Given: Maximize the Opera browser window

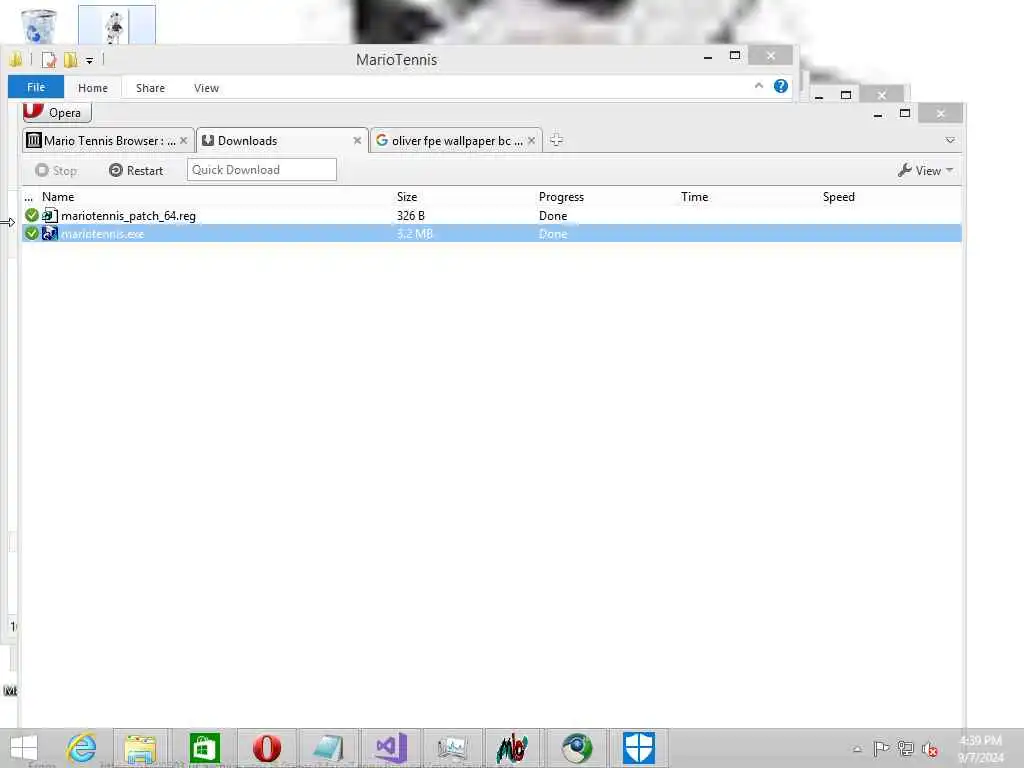Looking at the screenshot, I should coord(904,113).
